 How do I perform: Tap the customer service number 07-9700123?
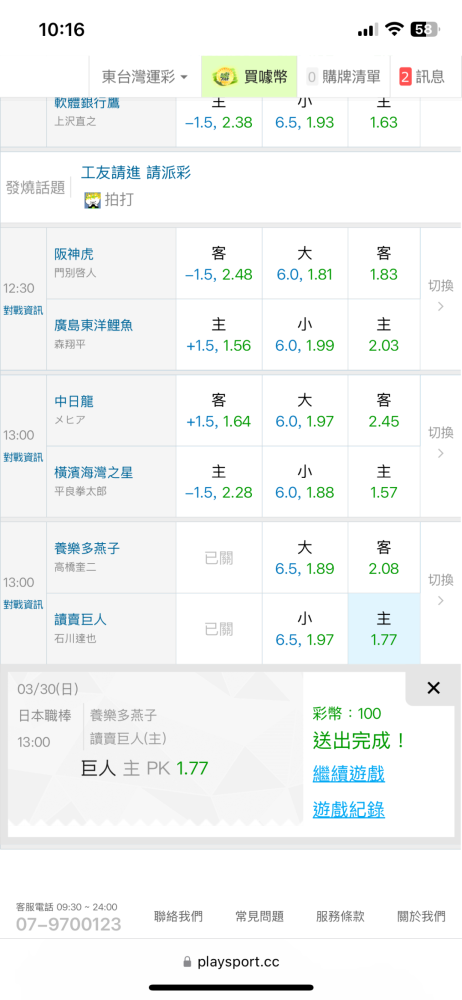tap(68, 924)
